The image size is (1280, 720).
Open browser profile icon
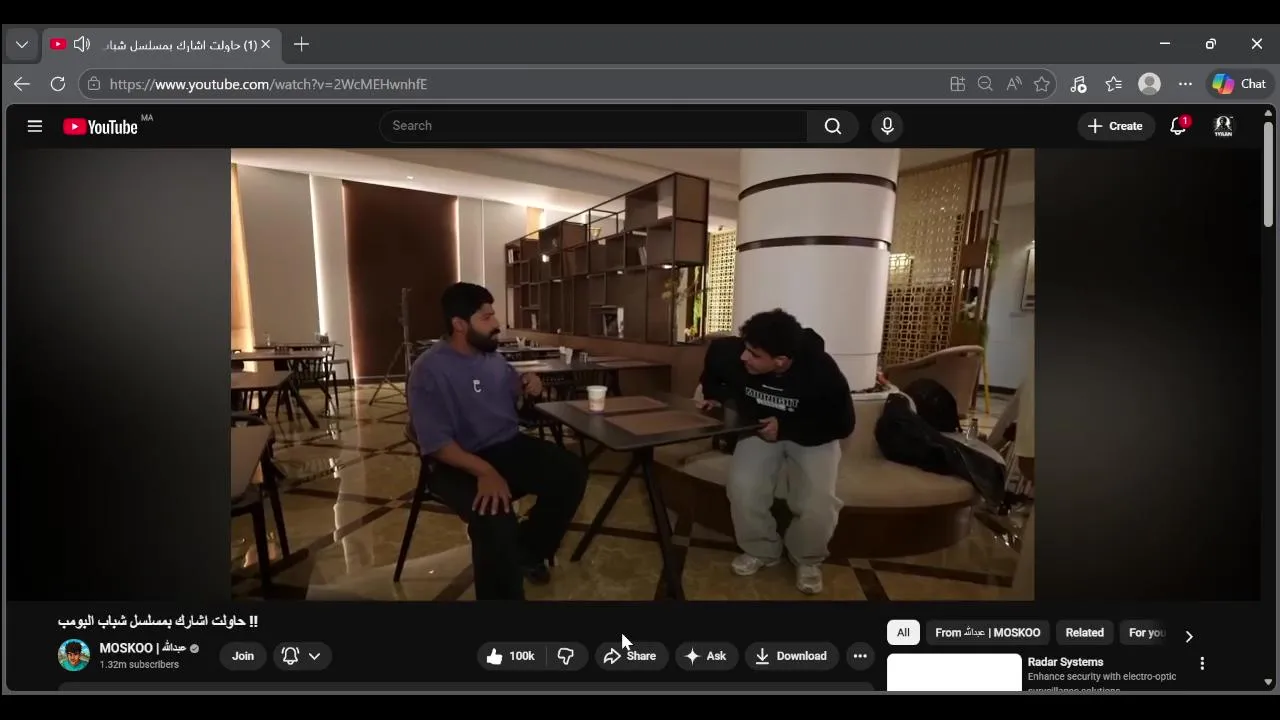(1150, 84)
